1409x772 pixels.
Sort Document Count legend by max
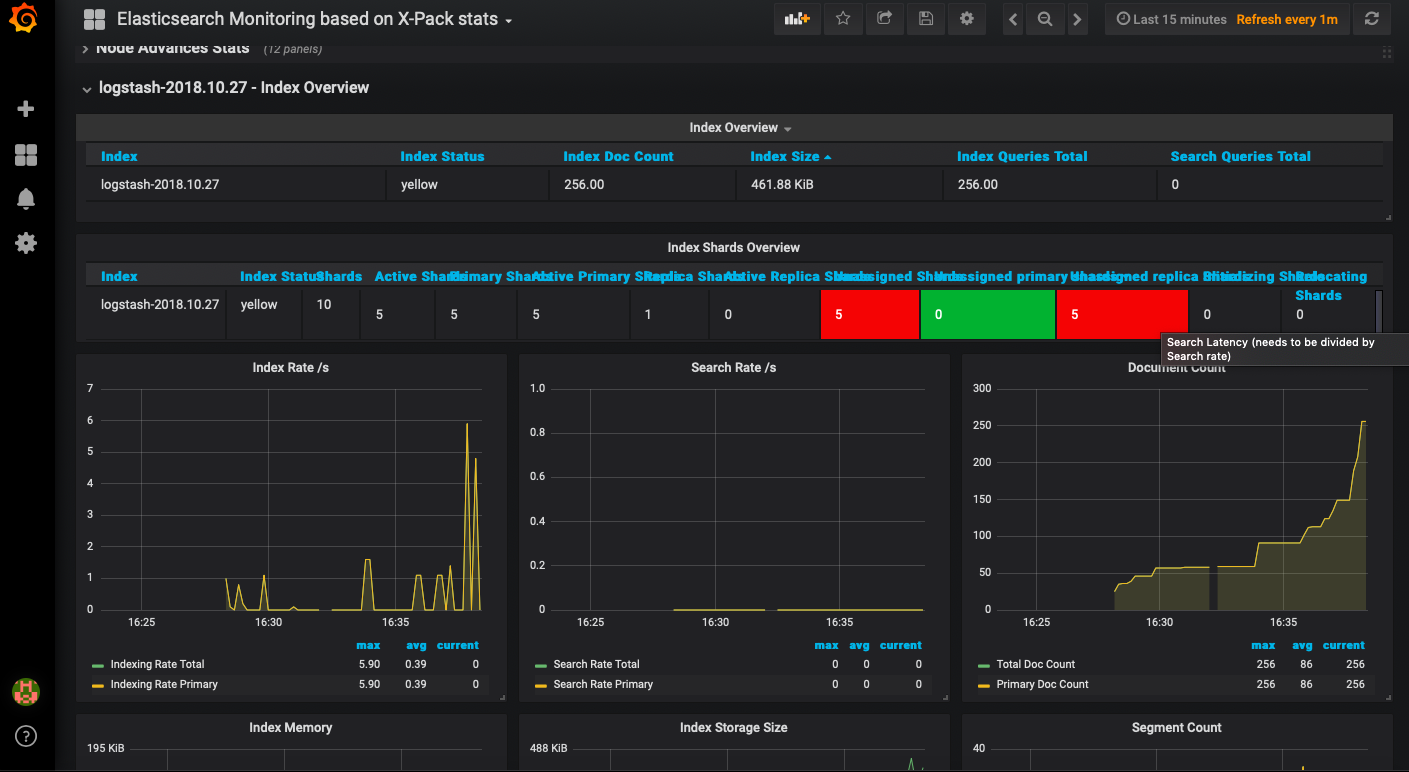pos(1263,645)
